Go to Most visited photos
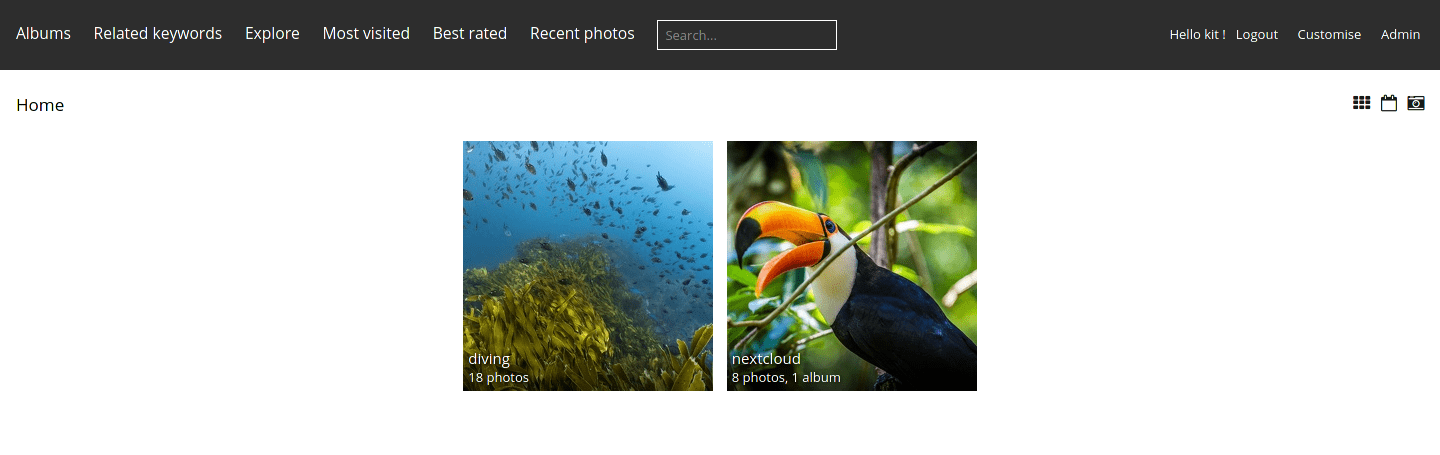This screenshot has width=1440, height=455. pyautogui.click(x=366, y=33)
